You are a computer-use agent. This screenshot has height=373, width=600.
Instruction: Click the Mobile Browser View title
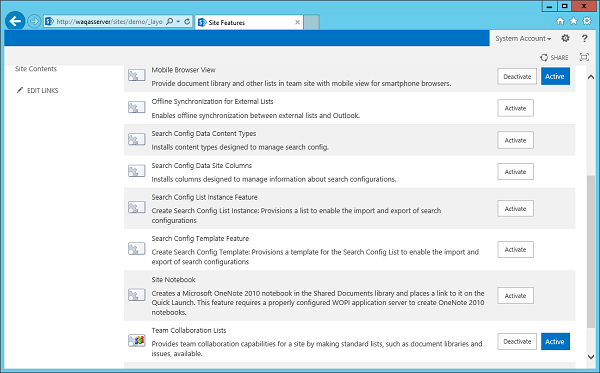(183, 70)
